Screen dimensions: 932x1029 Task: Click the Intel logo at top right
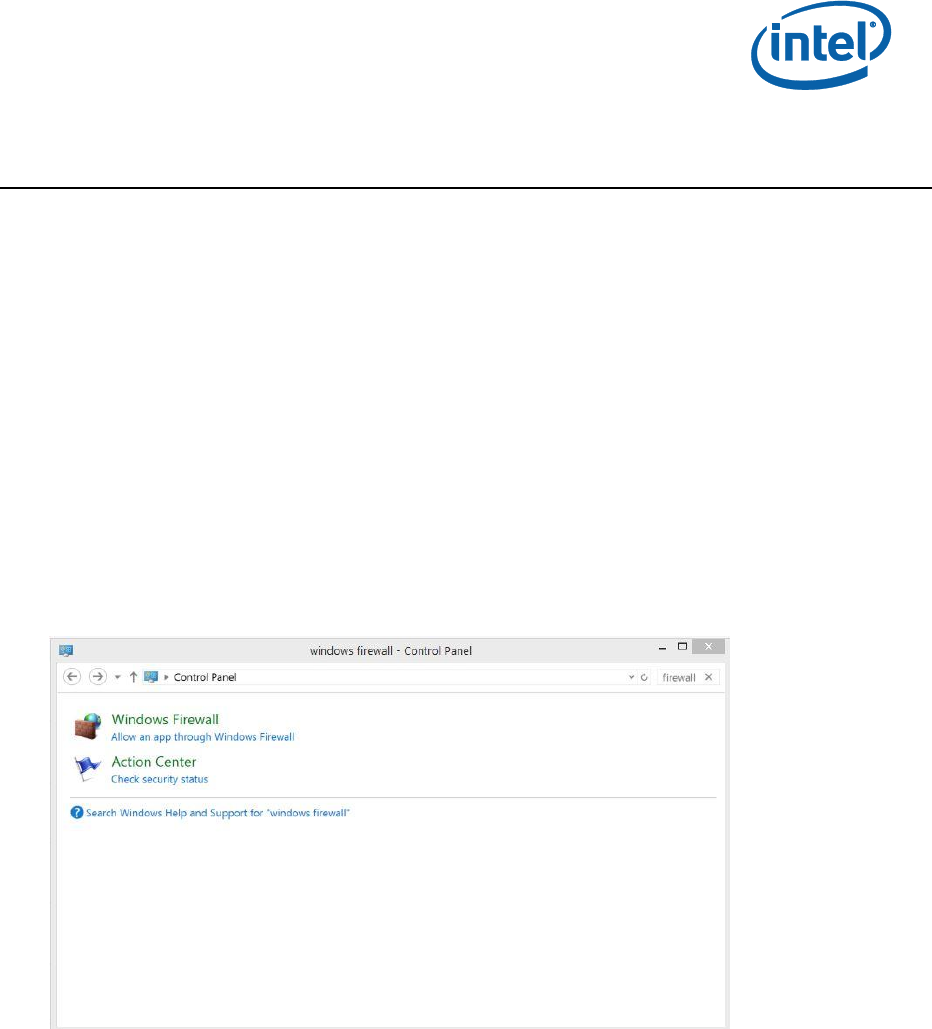pos(821,45)
